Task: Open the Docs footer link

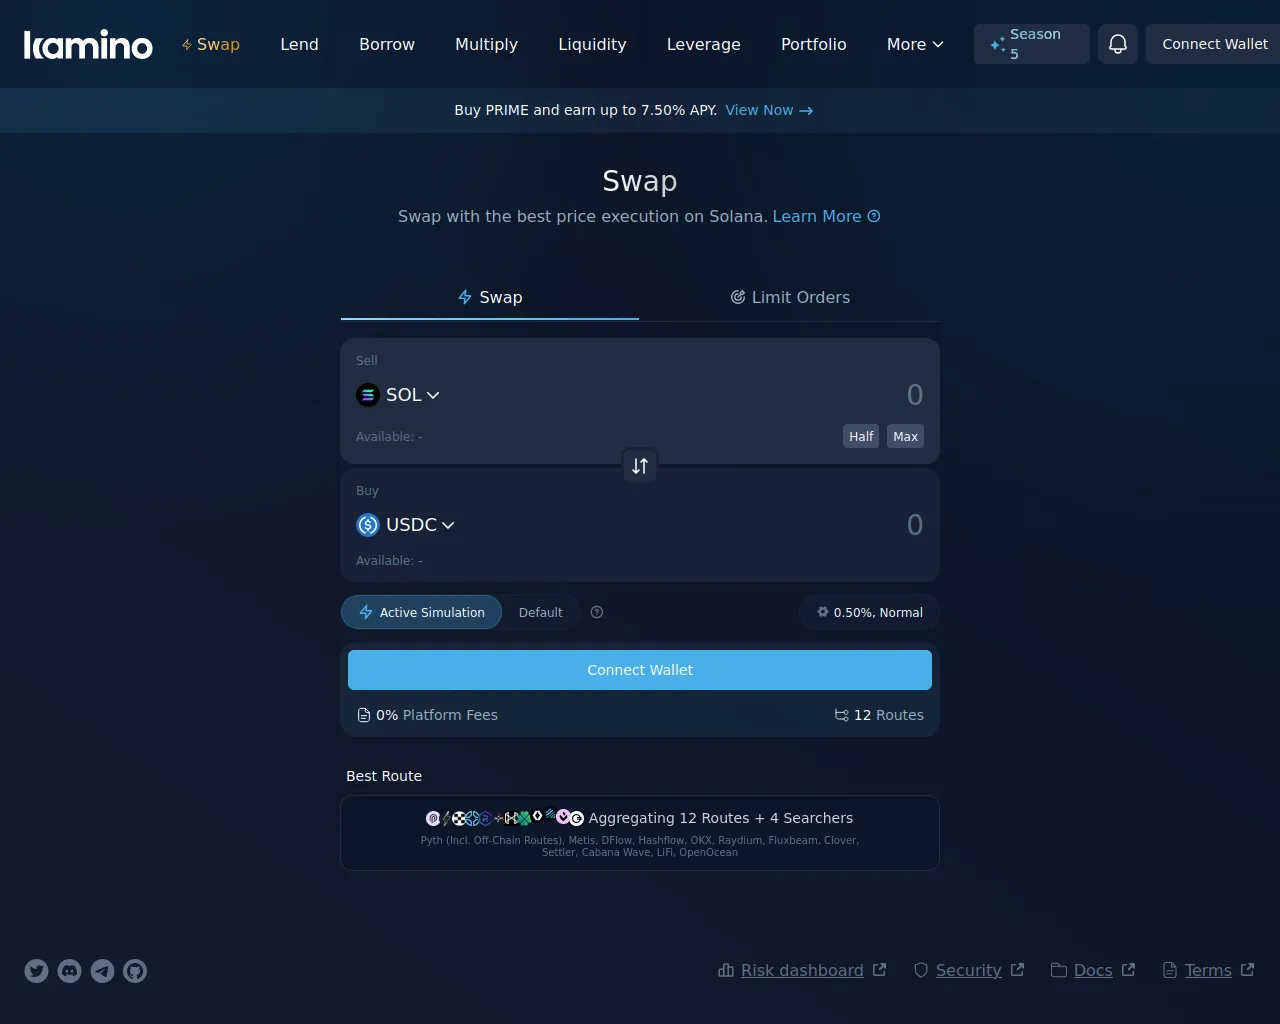Action: pyautogui.click(x=1093, y=970)
